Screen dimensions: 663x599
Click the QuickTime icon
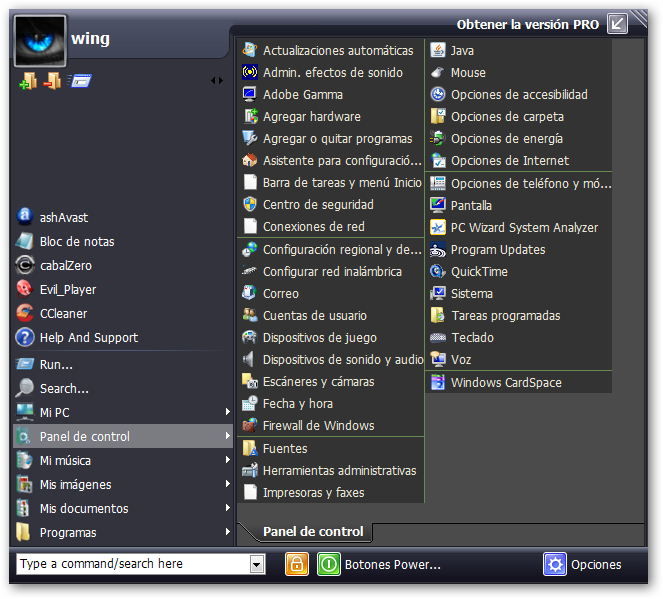tap(437, 271)
